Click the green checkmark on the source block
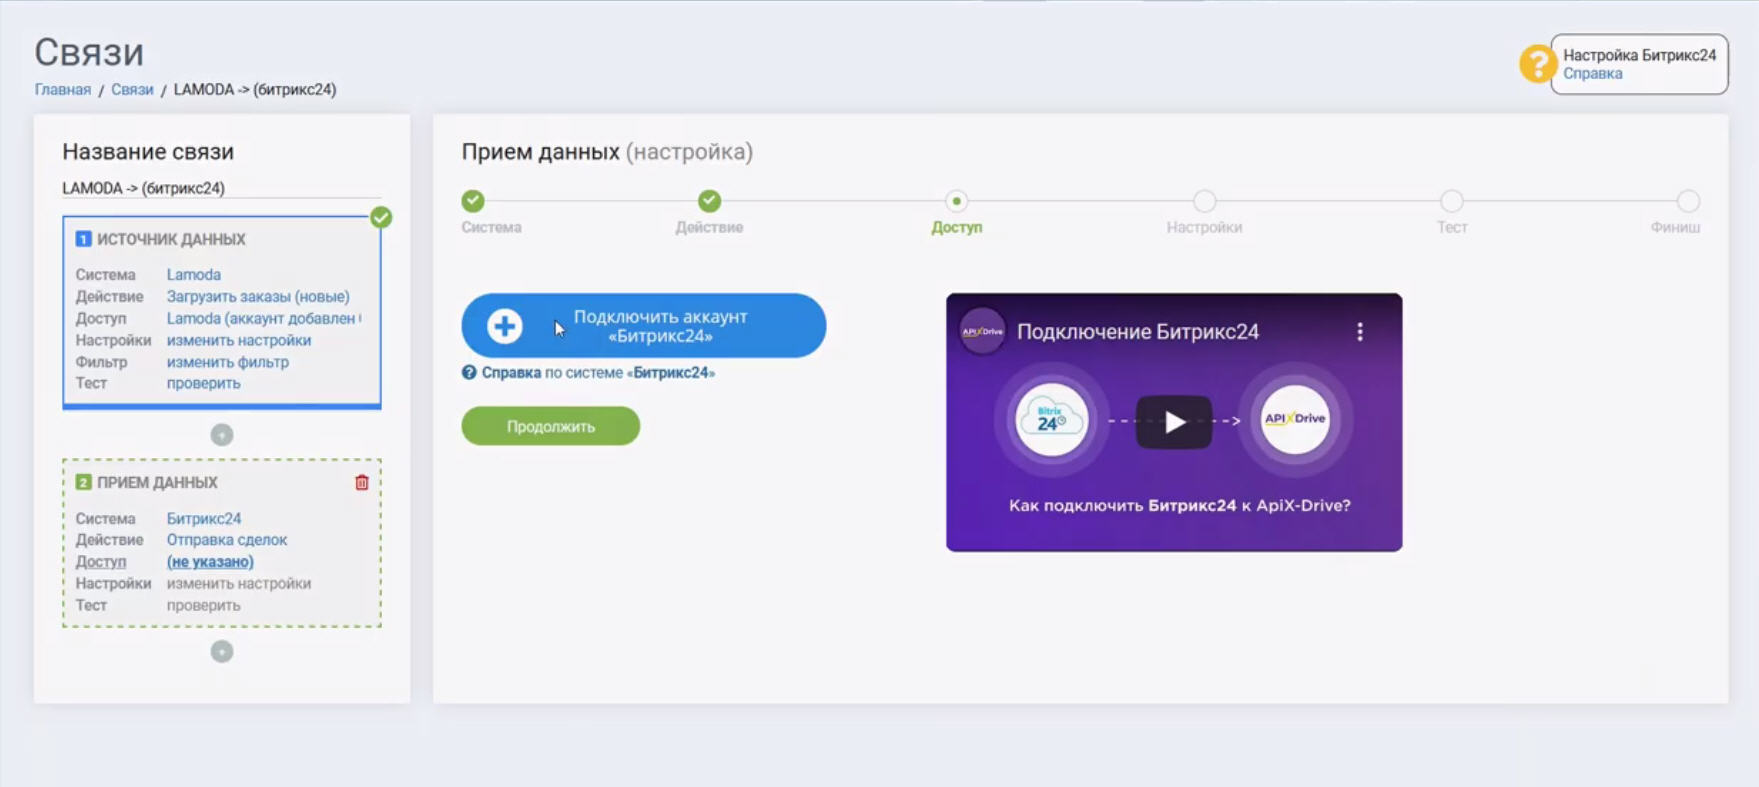 pos(381,217)
